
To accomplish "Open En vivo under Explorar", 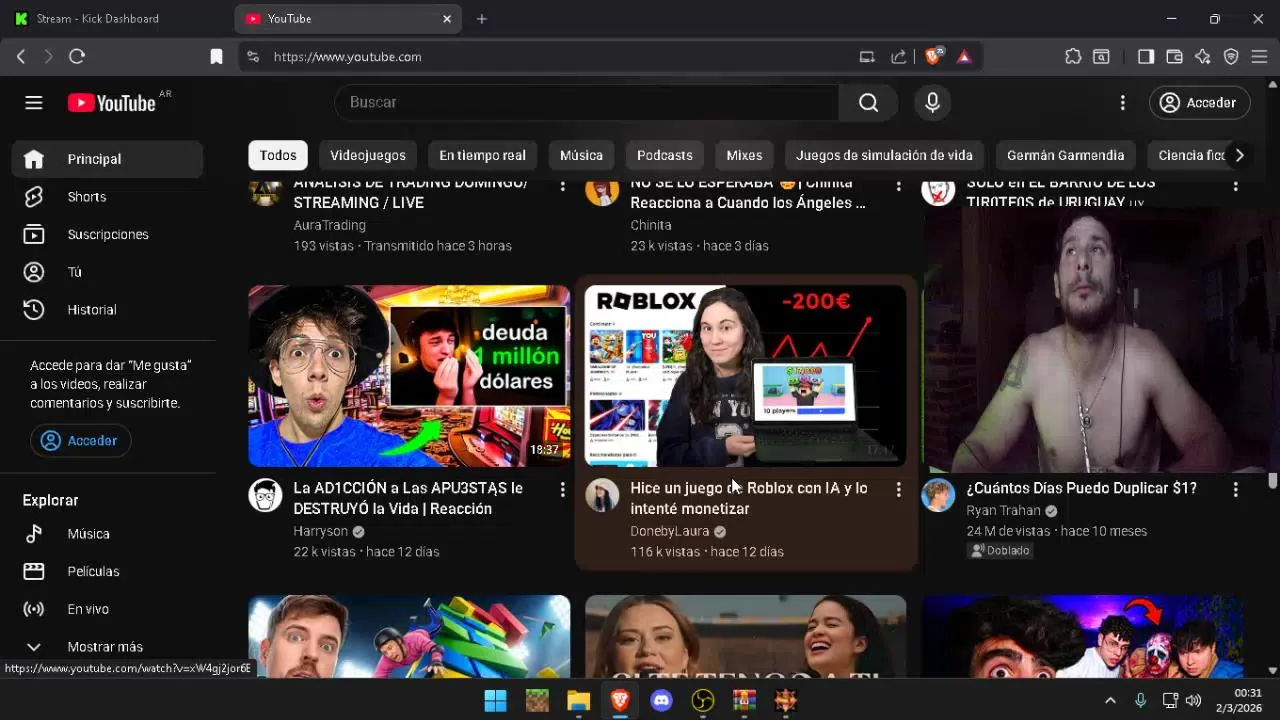I will click(108, 609).
